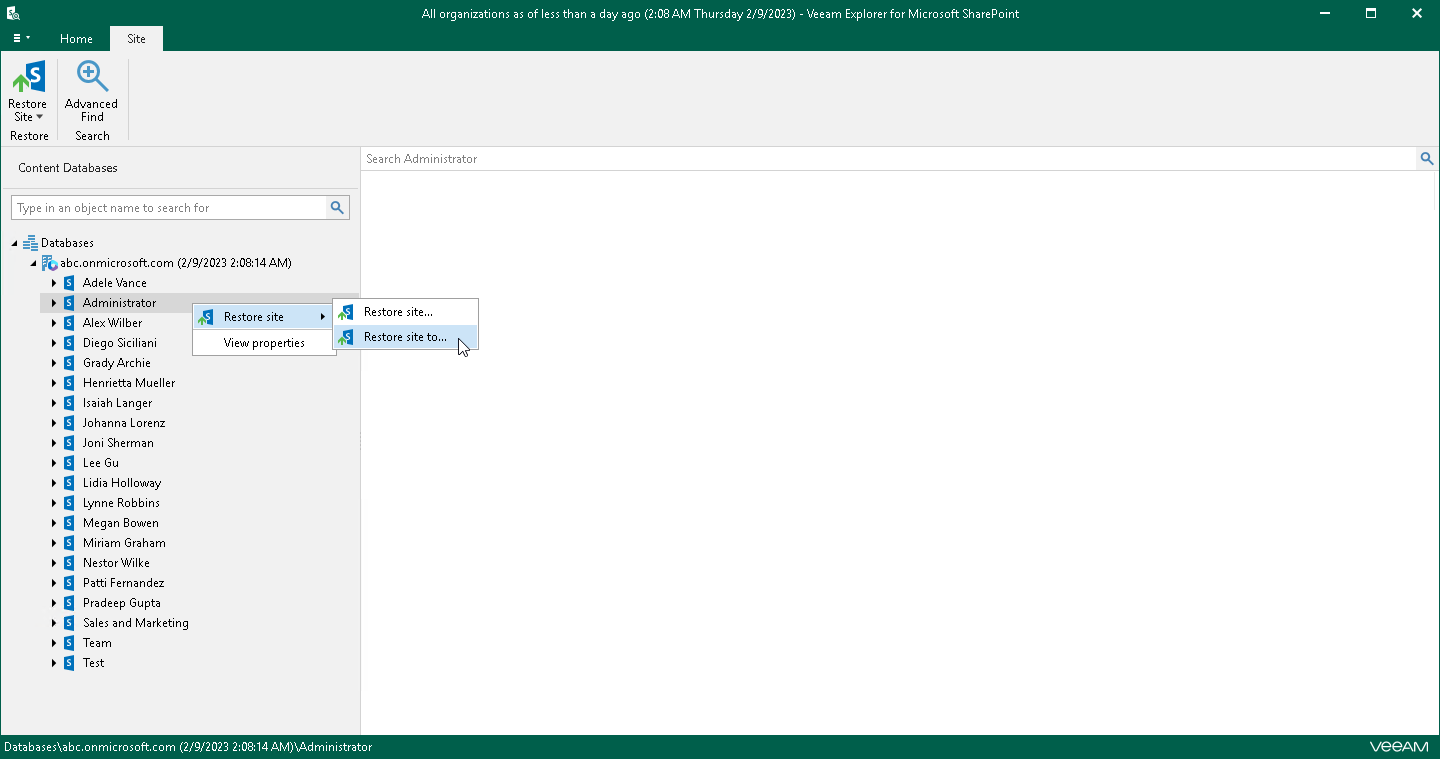Image resolution: width=1440 pixels, height=759 pixels.
Task: Click the Veeam application icon in title bar
Action: 13,13
